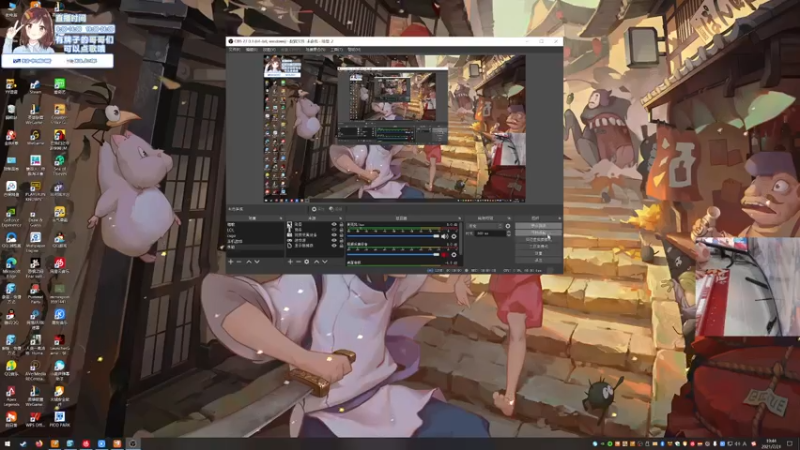Unmute the second audio channel with red speaker
Image resolution: width=800 pixels, height=450 pixels.
pyautogui.click(x=444, y=255)
